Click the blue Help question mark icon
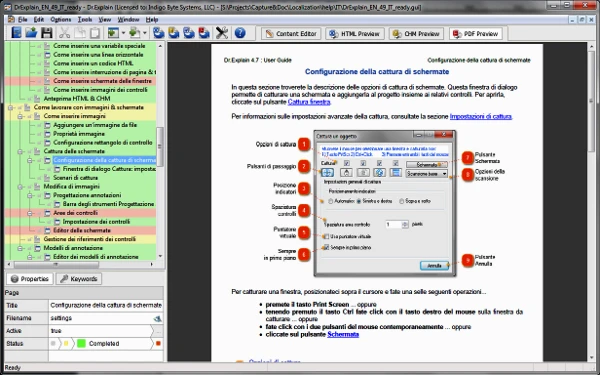Viewport: 600px width, 375px height. [x=240, y=33]
